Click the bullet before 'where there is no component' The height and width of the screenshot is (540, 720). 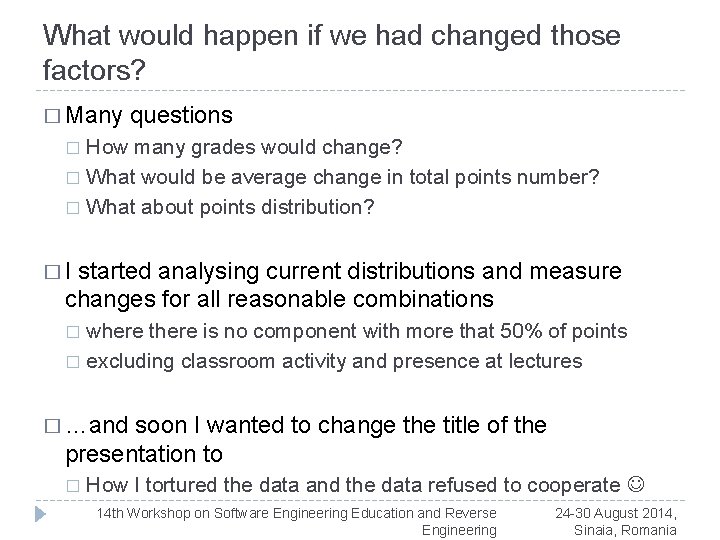pos(72,333)
